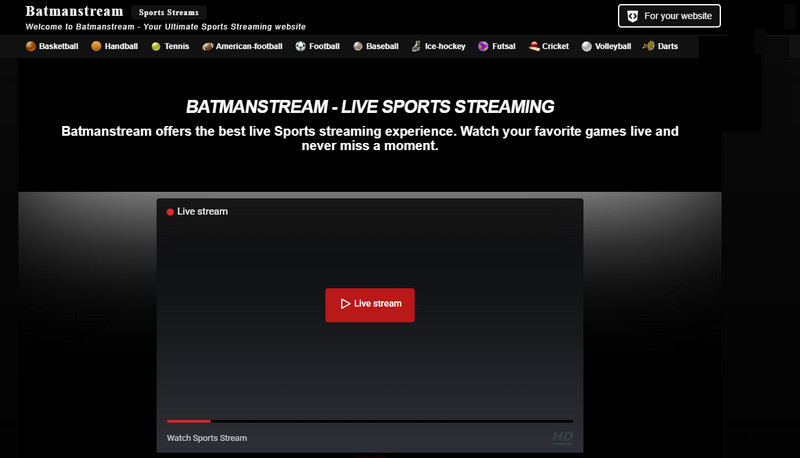Click the video progress bar
This screenshot has width=800, height=458.
coord(370,421)
